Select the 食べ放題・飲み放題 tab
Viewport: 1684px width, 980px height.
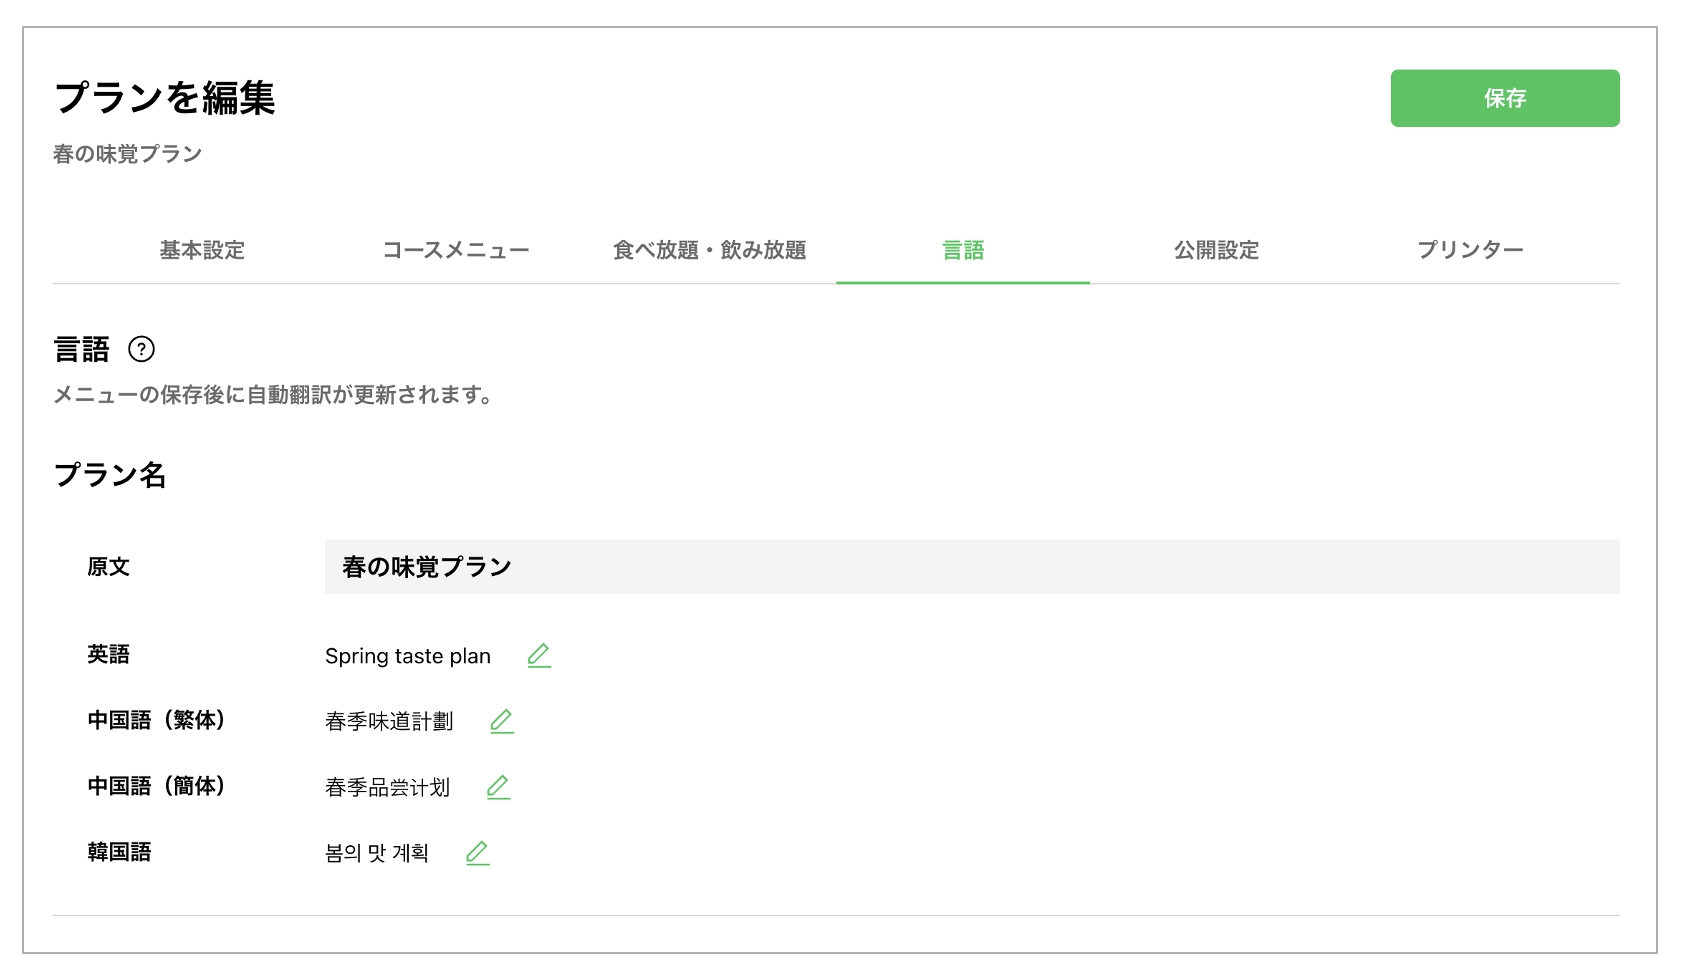712,250
